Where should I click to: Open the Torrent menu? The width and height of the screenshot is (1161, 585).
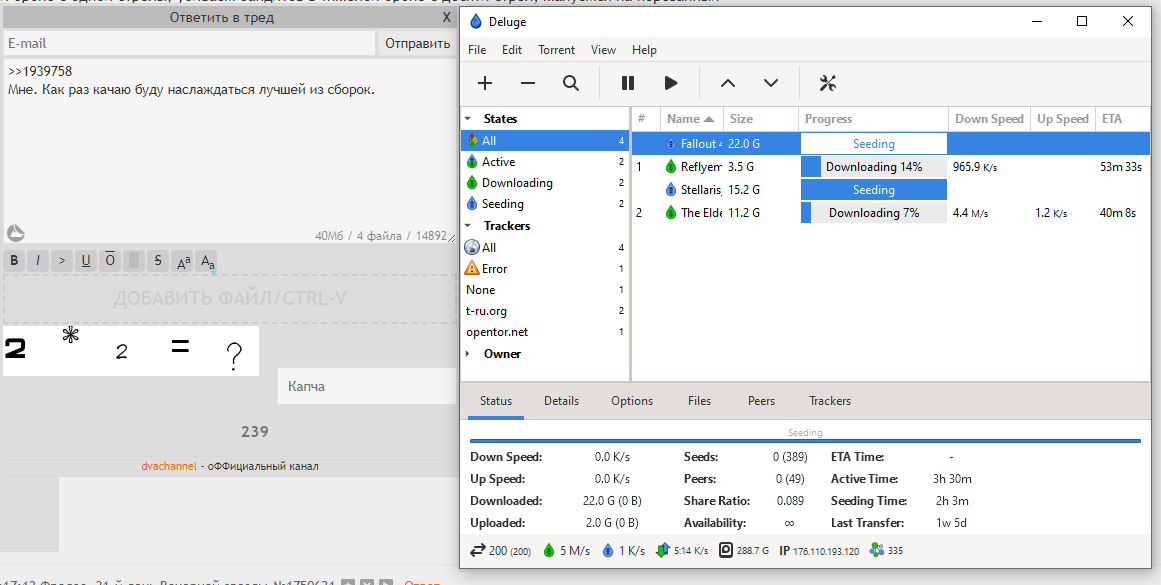tap(557, 50)
